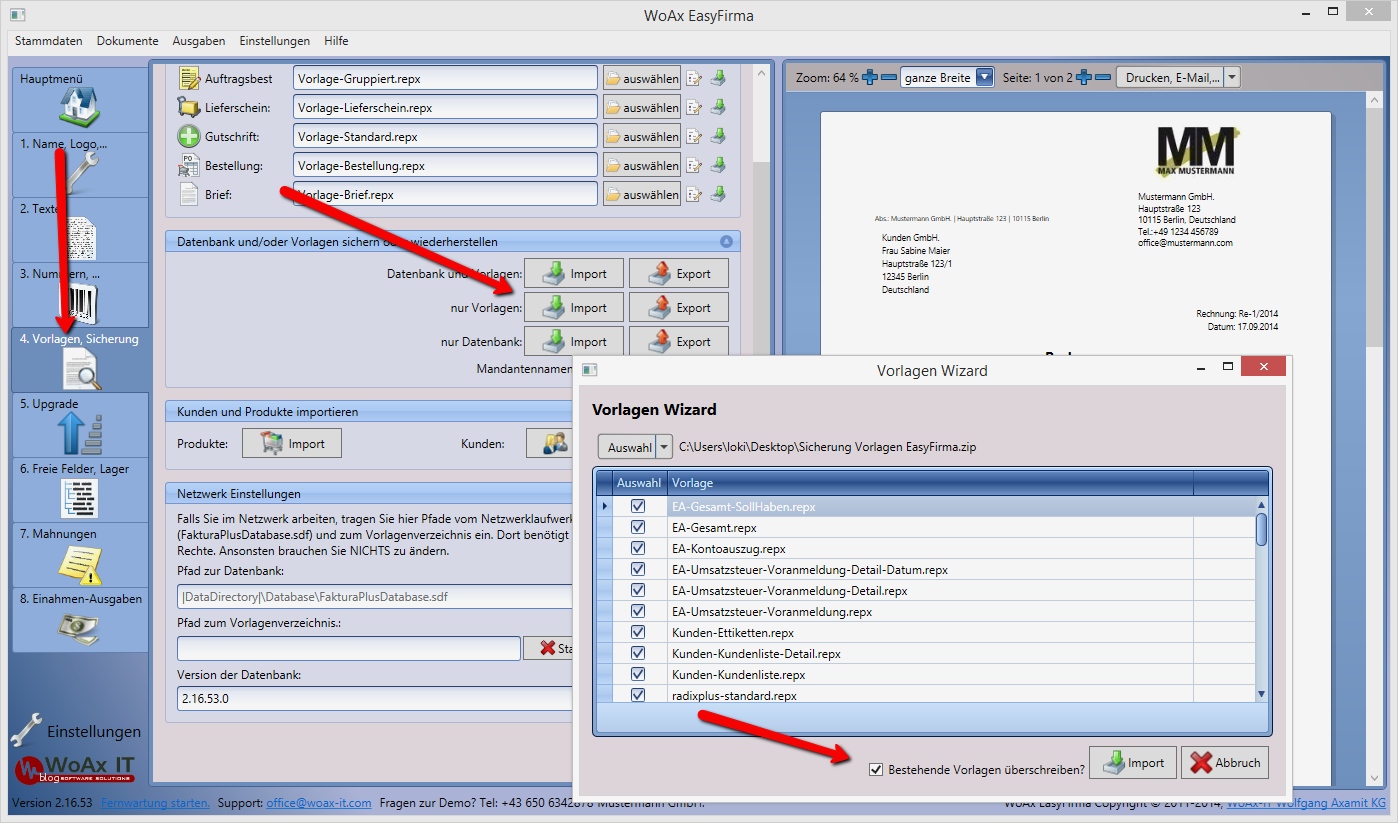Open 6. Freie Felder, Lager section

click(x=80, y=490)
